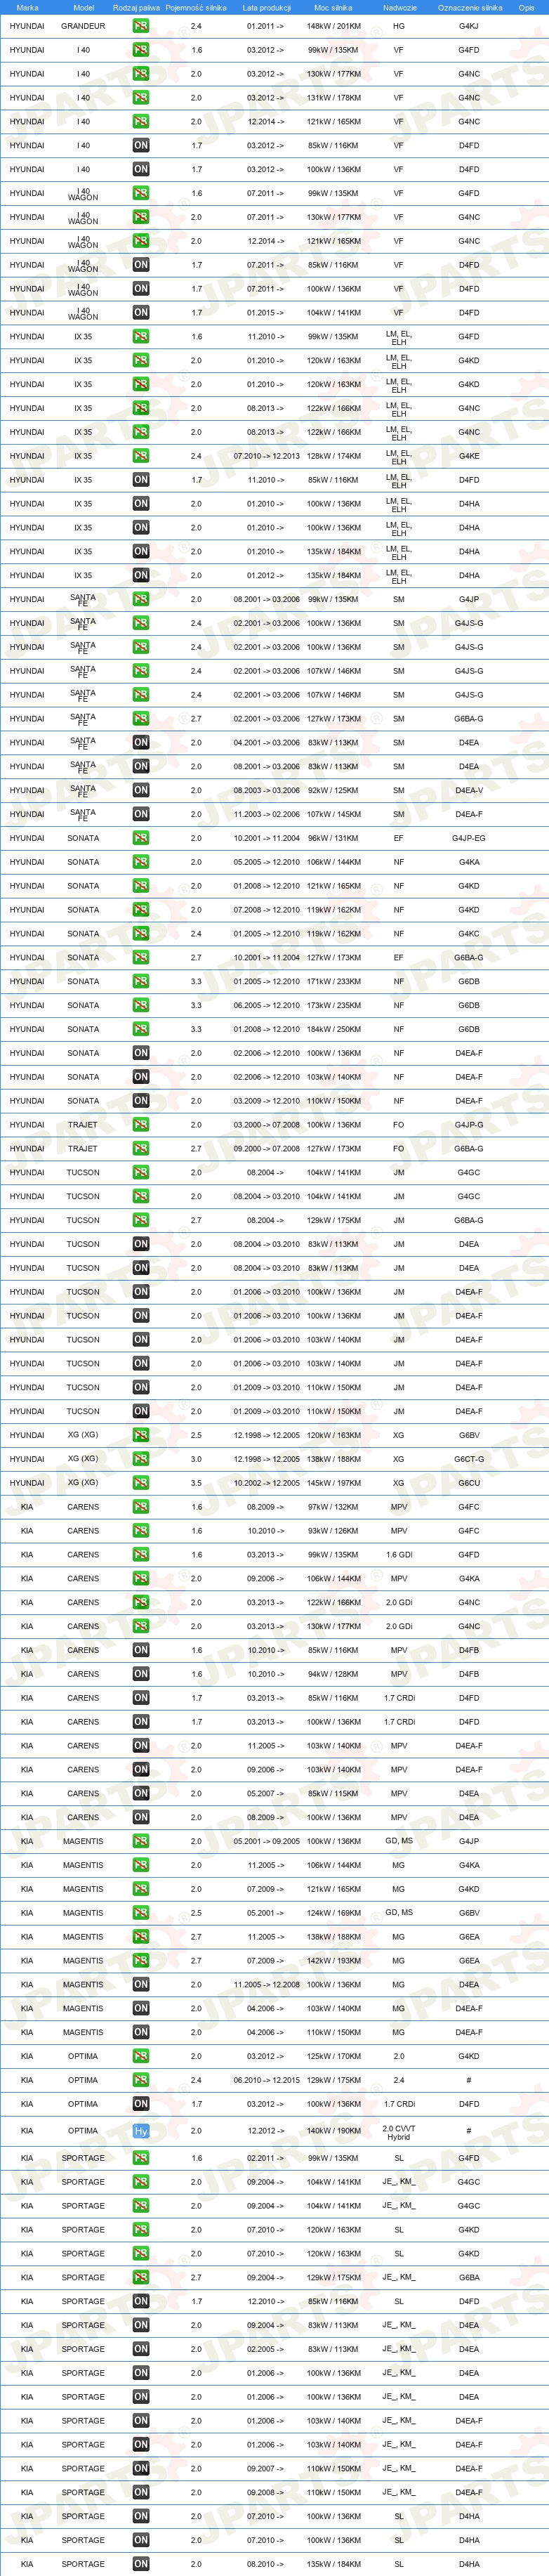This screenshot has height=2576, width=549.
Task: Select engine code G4KJ cell
Action: 469,26
